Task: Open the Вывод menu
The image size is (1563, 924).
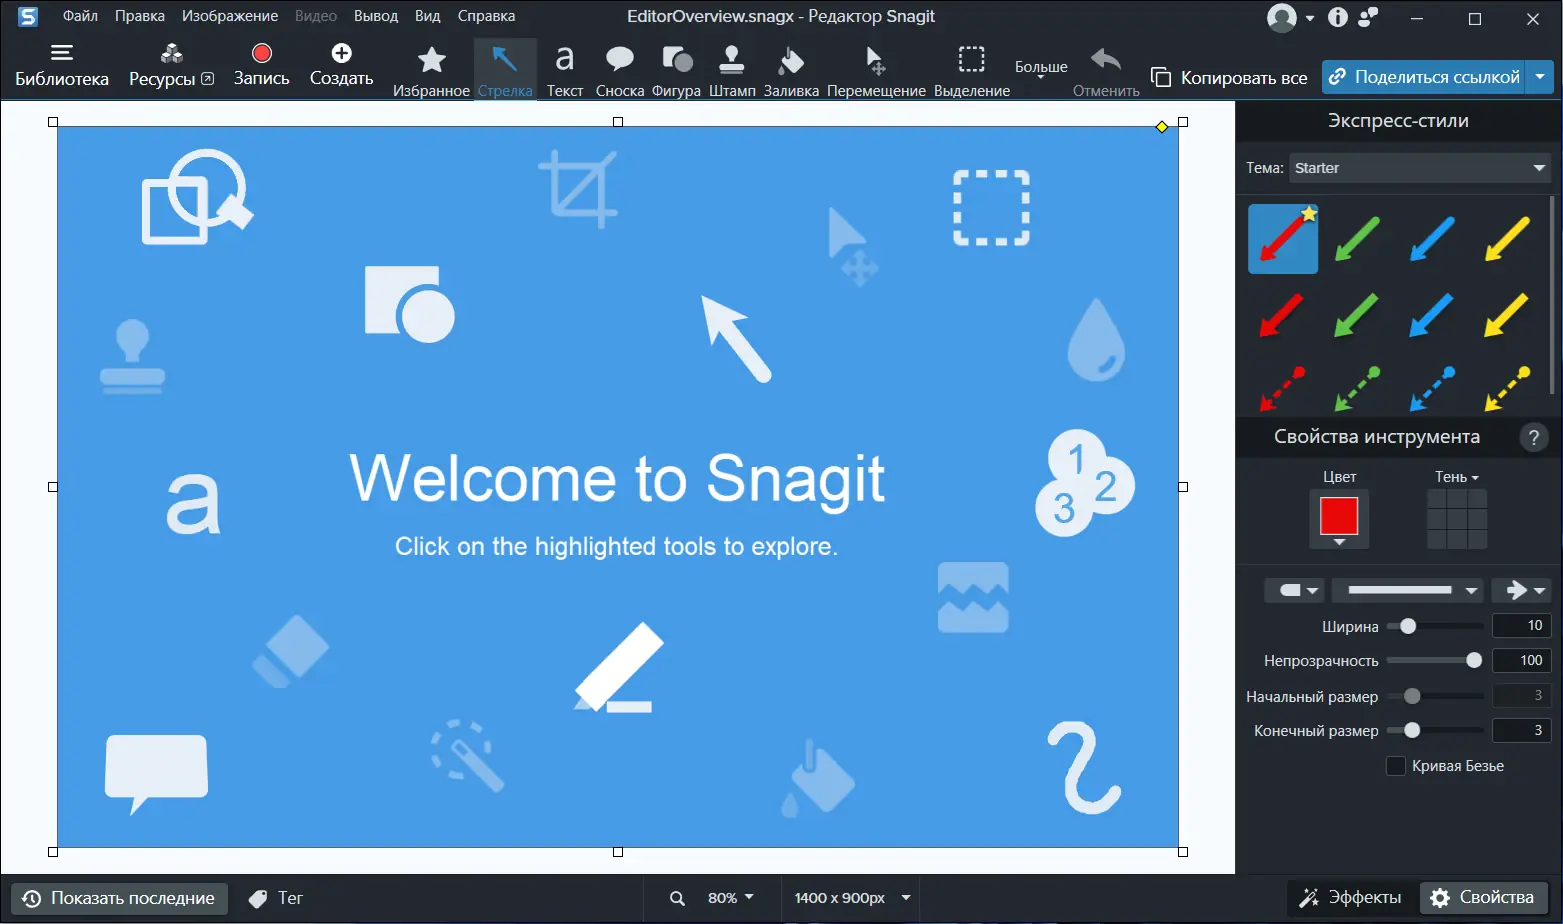Action: pyautogui.click(x=376, y=15)
